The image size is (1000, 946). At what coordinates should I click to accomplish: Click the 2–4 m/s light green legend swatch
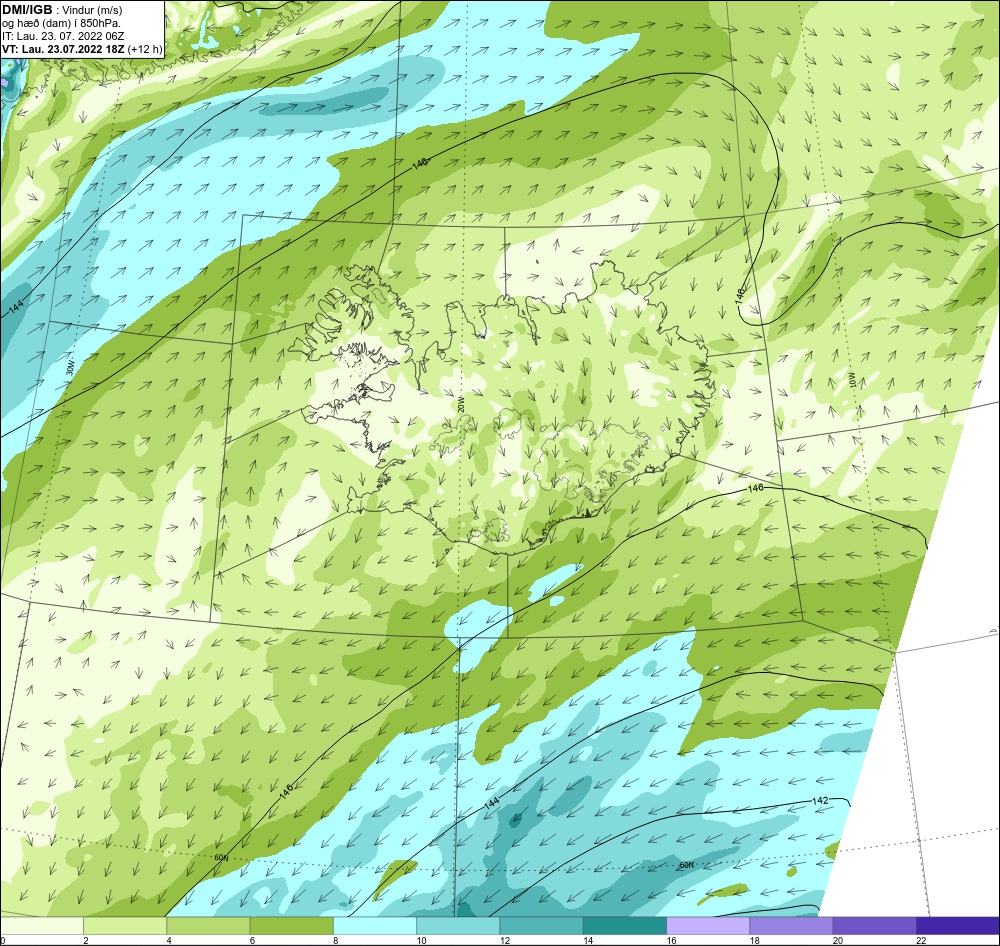coord(125,925)
